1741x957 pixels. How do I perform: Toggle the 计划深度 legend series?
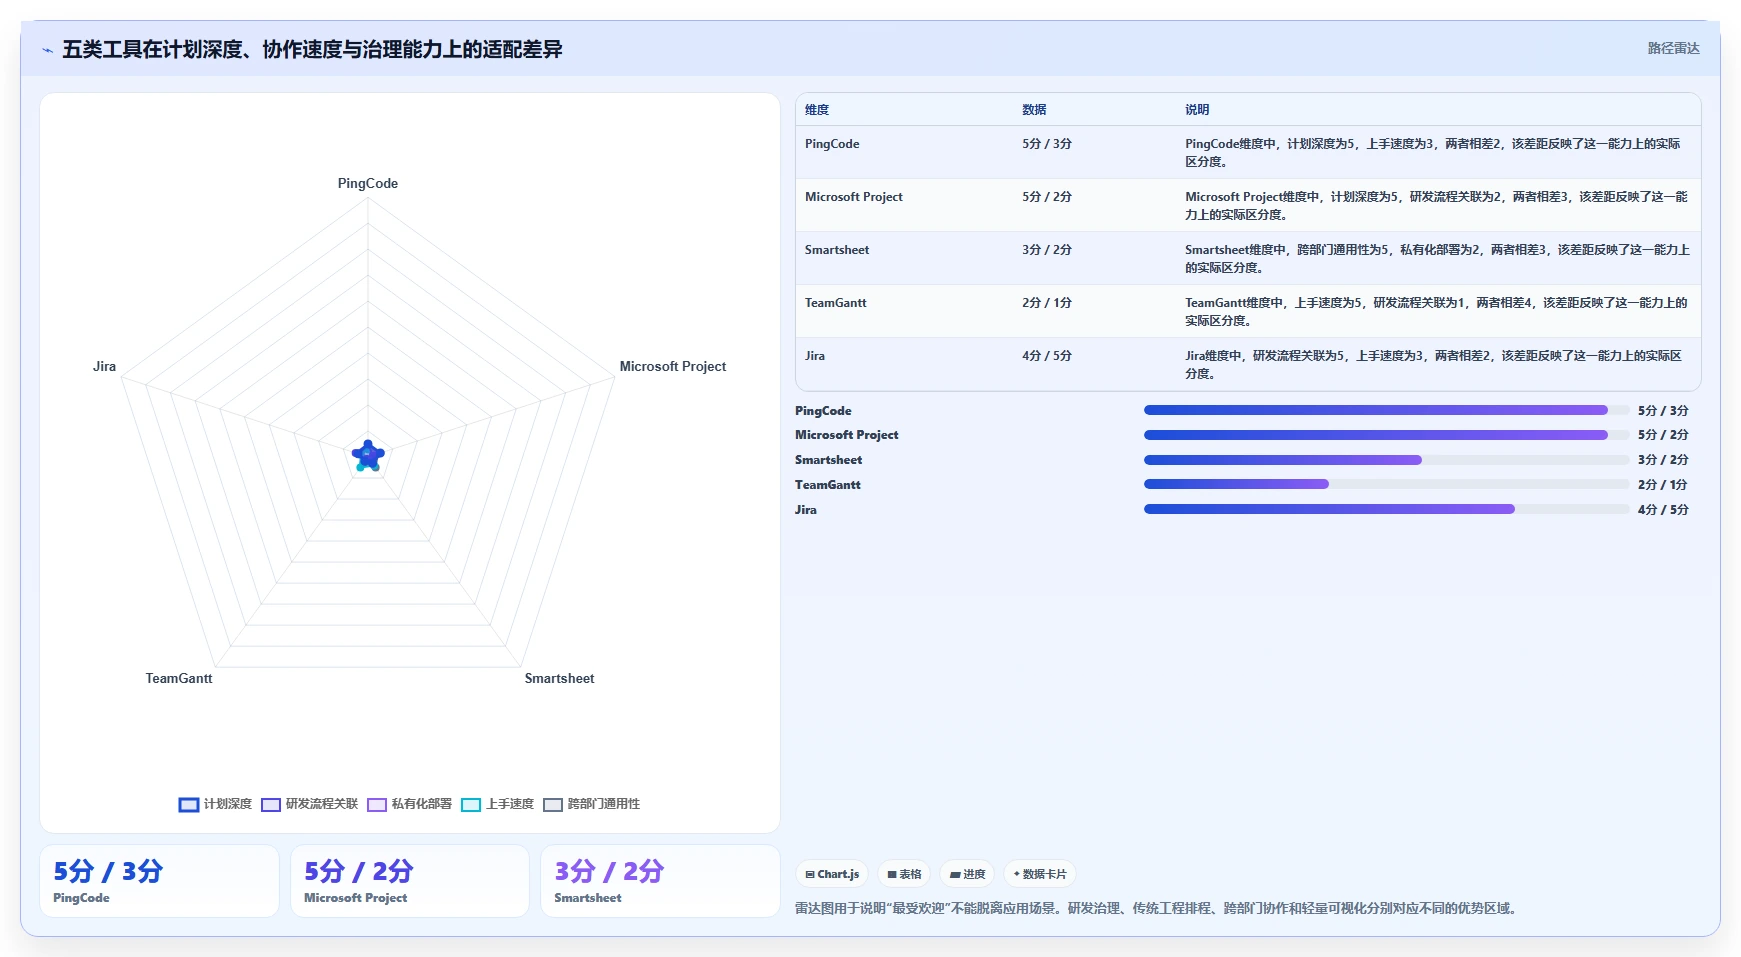215,804
